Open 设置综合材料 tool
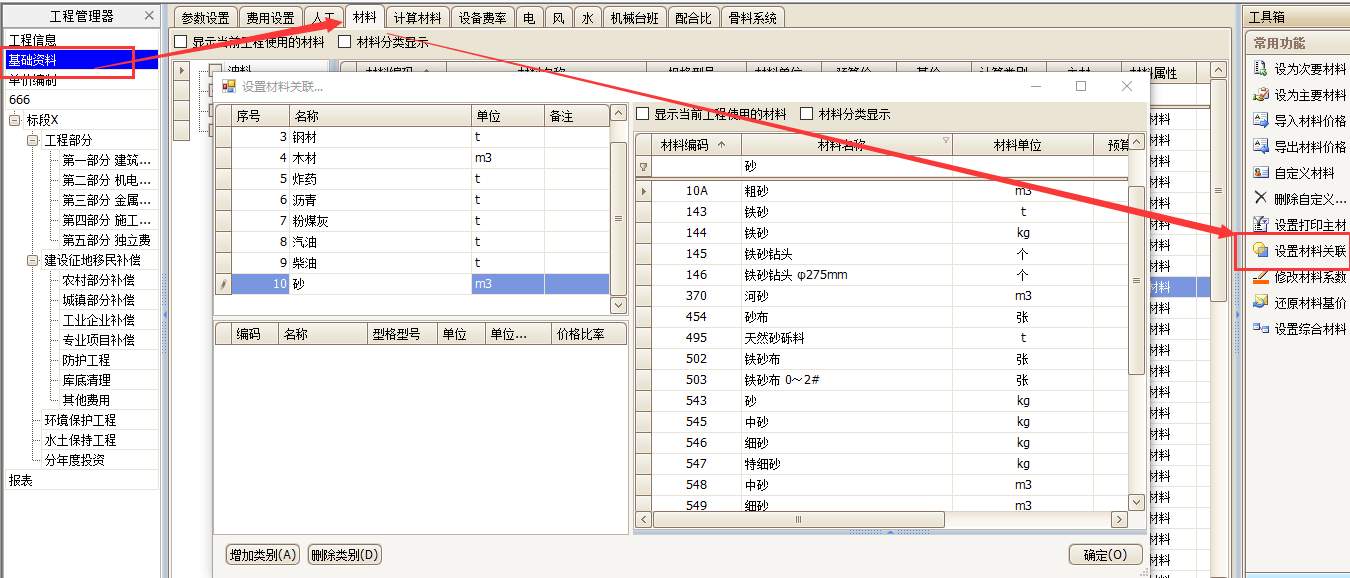 coord(1261,329)
